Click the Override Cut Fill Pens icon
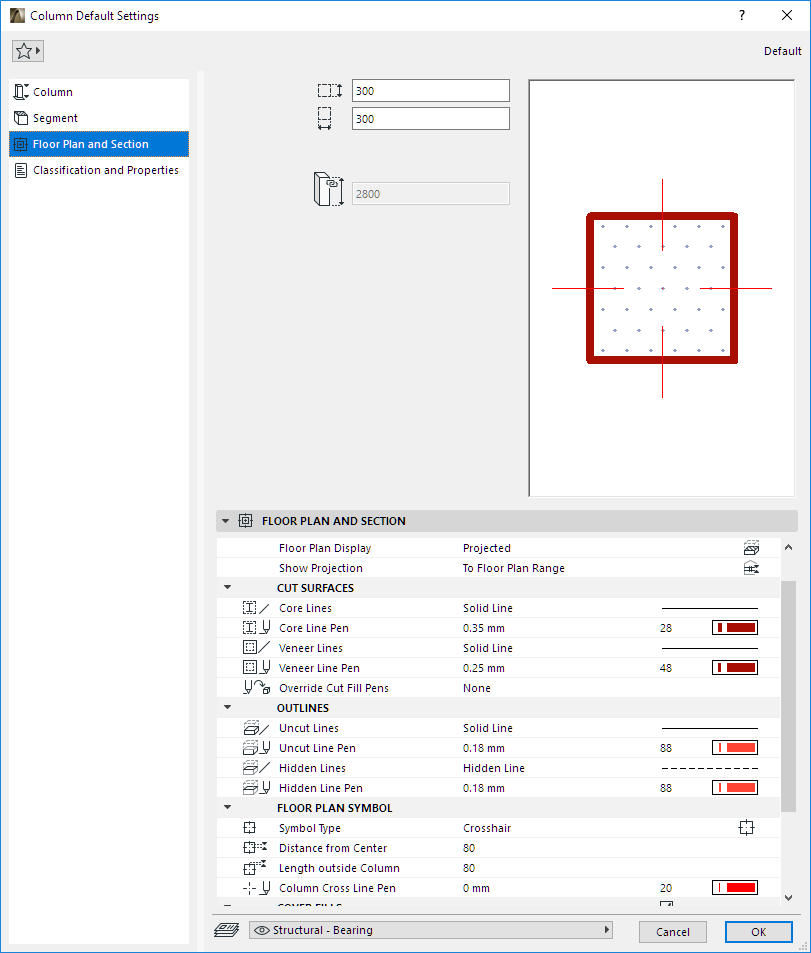811x953 pixels. coord(257,688)
